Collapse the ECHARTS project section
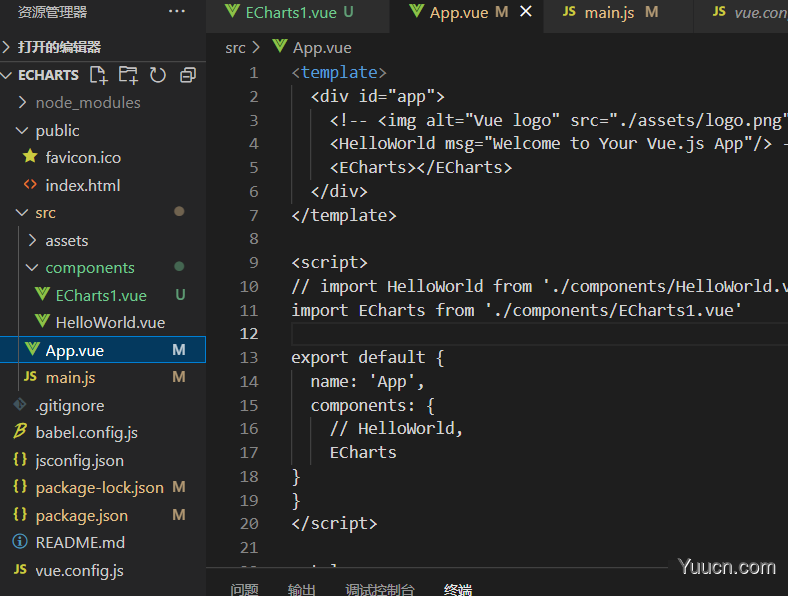This screenshot has height=596, width=788. (x=7, y=75)
